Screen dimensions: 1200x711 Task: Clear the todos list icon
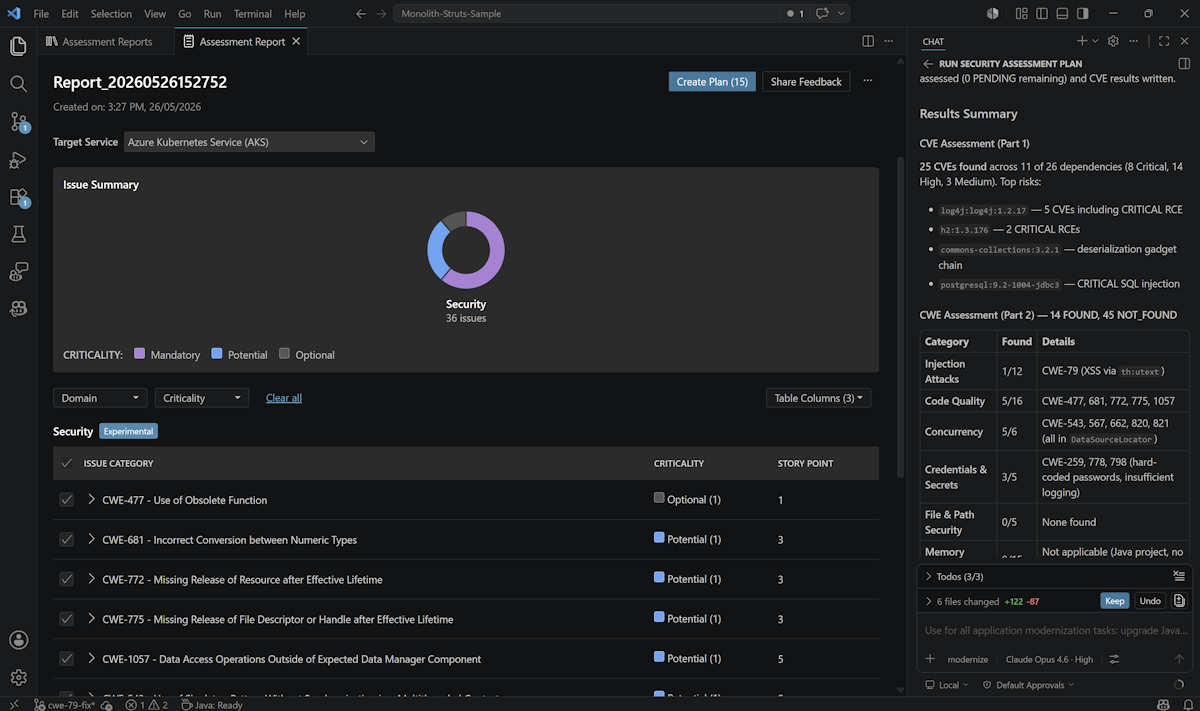1178,576
